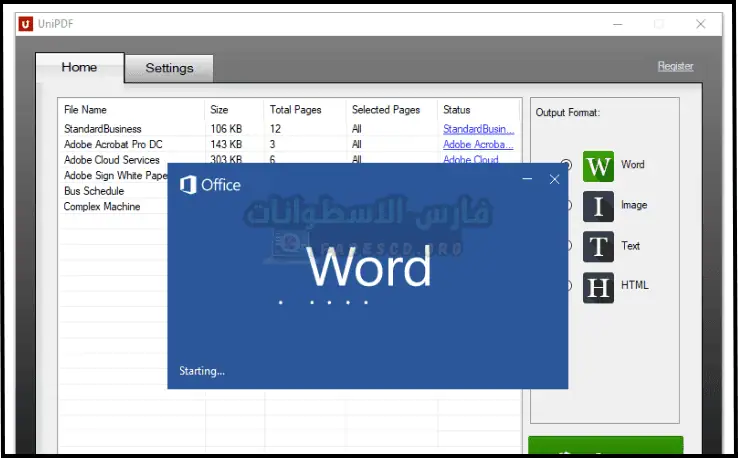Select the Word output radio button
This screenshot has width=738, height=458.
click(x=567, y=165)
